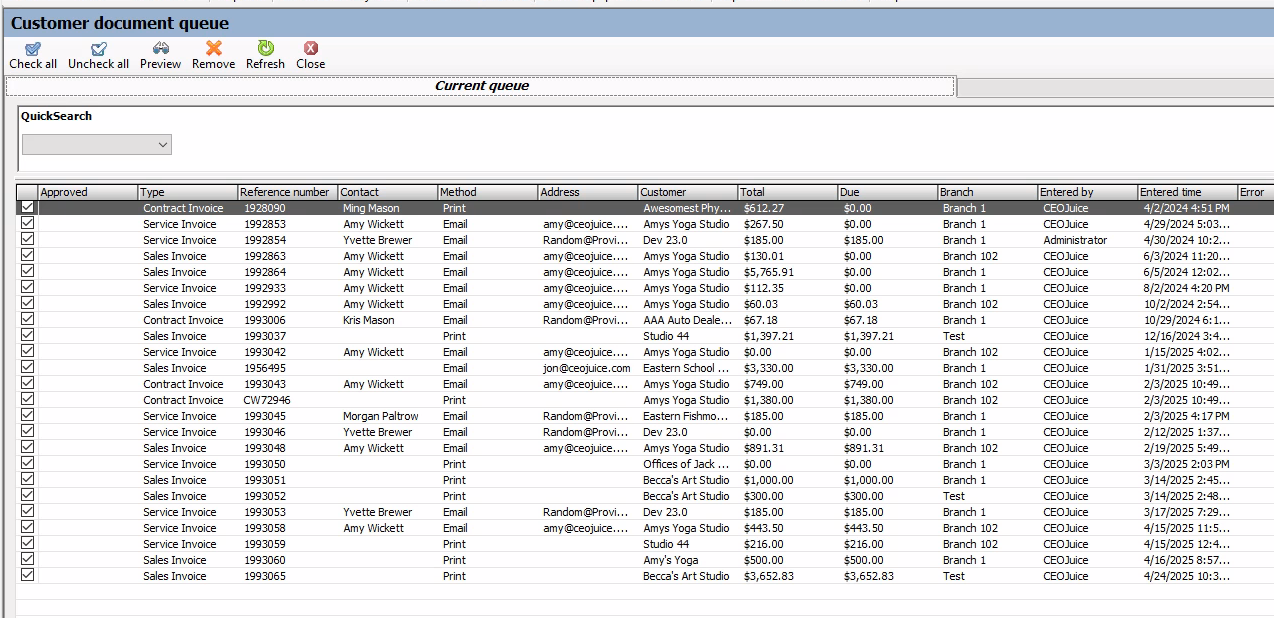Uncheck the checkbox for reference 1992853
1274x618 pixels.
[27, 224]
